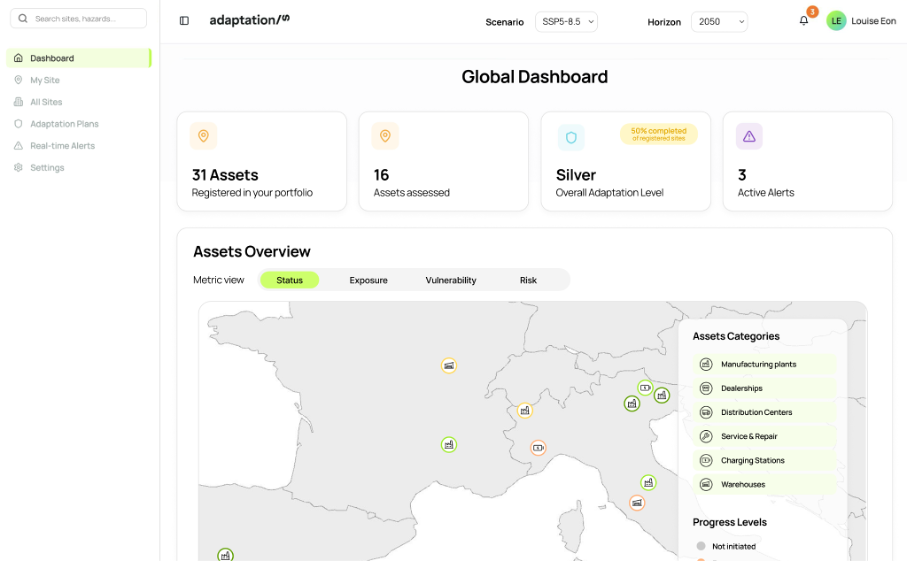Open Real-time Alerts page
The height and width of the screenshot is (562, 908).
[x=62, y=146]
